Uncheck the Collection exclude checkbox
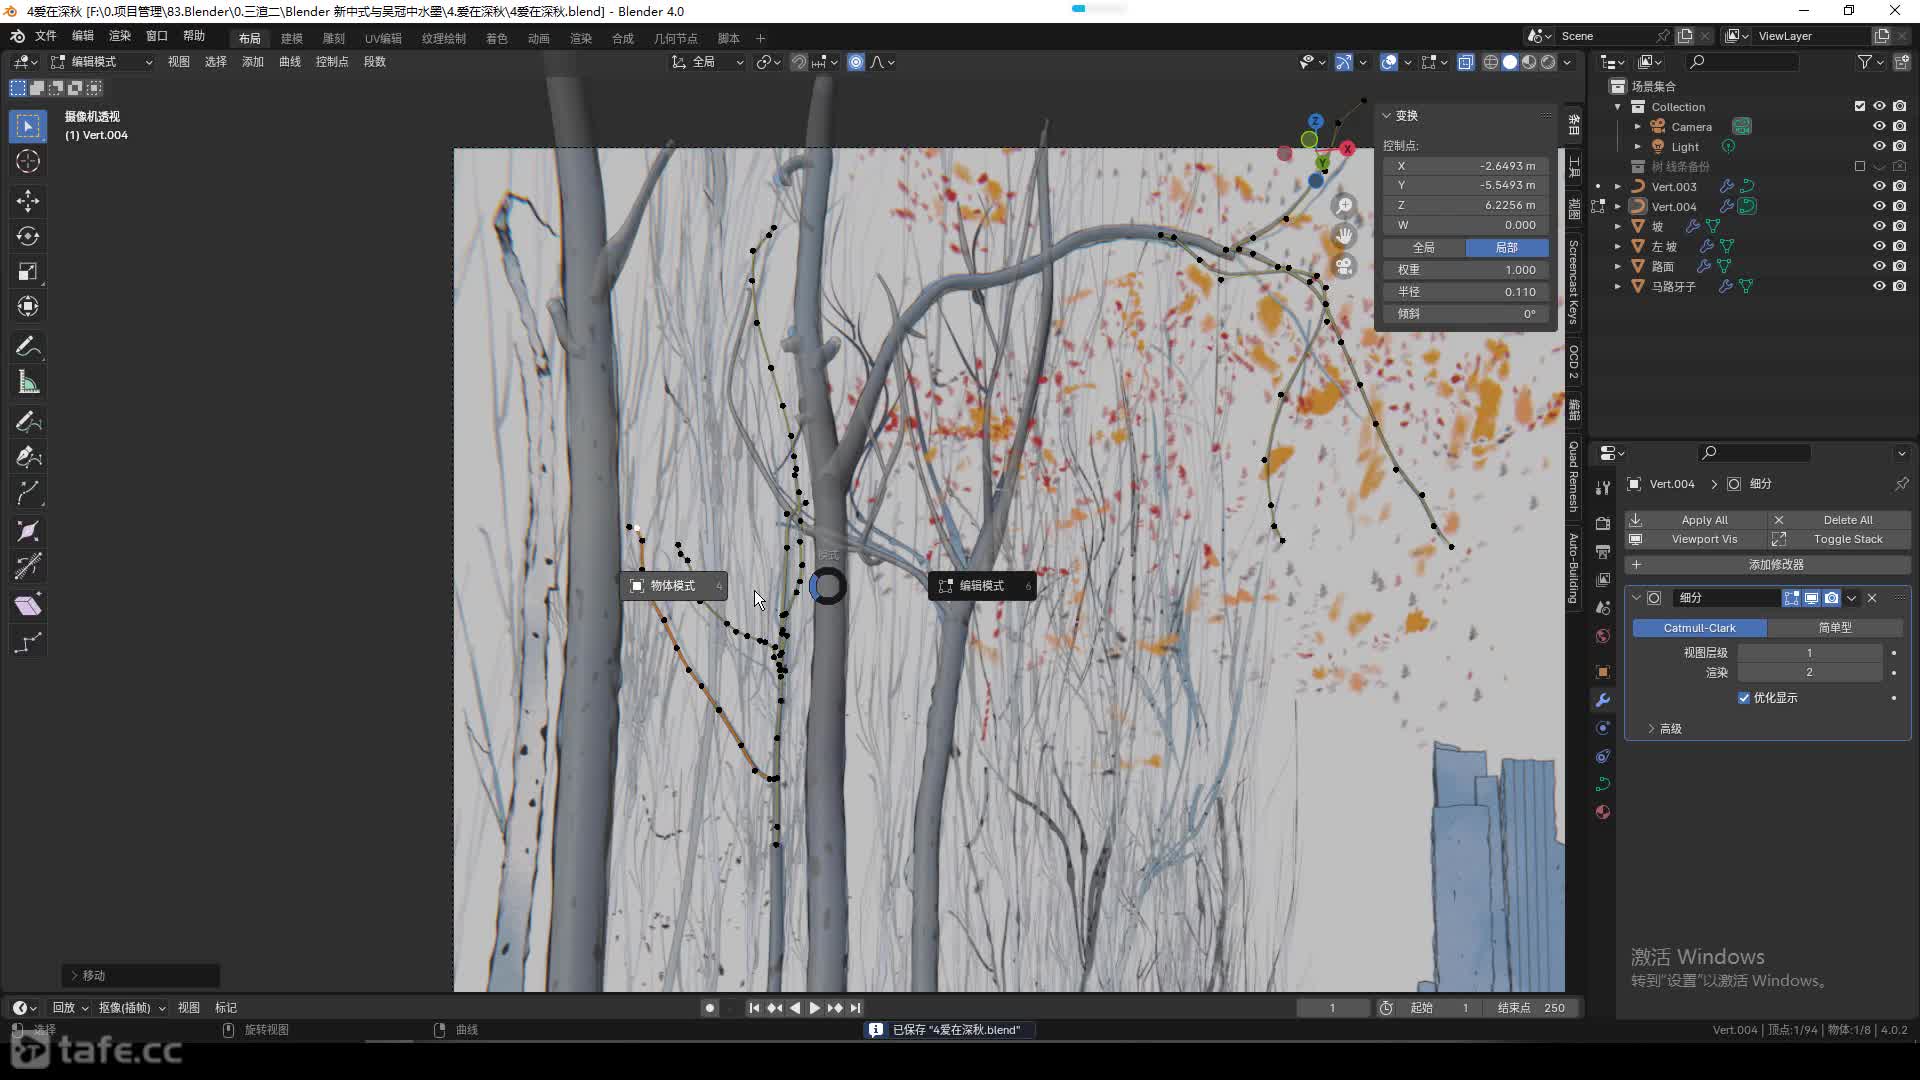1920x1080 pixels. [1860, 106]
